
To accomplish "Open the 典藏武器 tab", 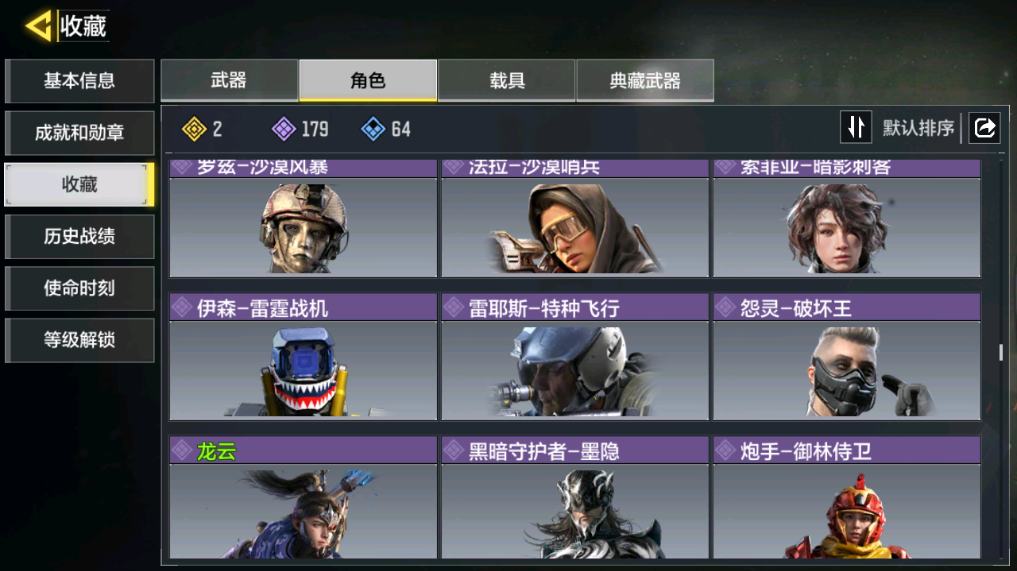I will point(645,80).
